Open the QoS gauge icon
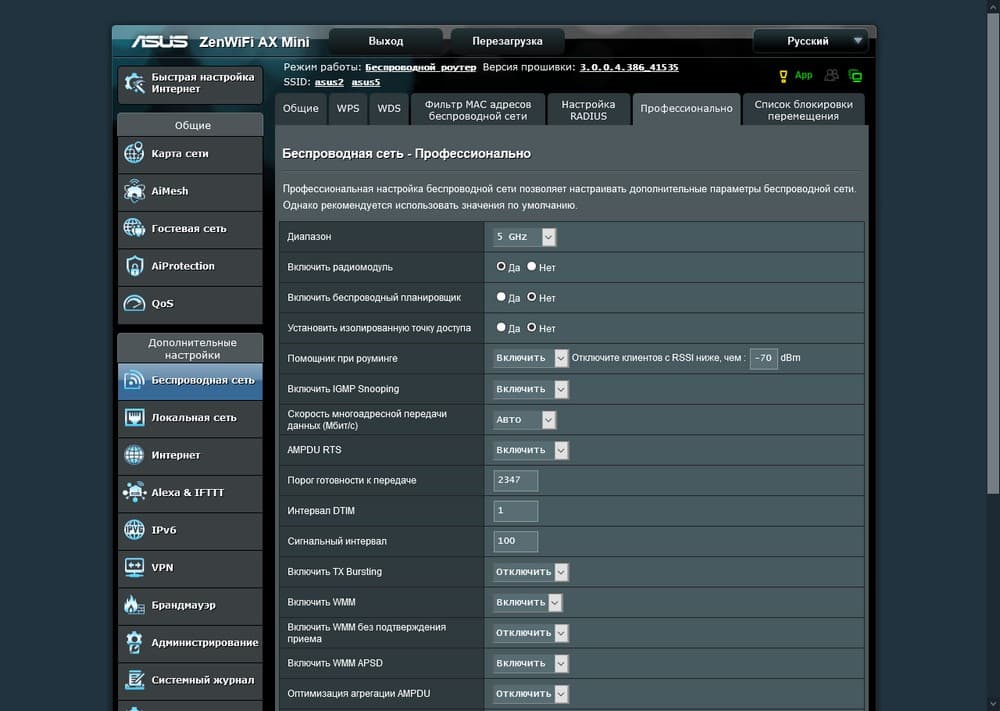1000x711 pixels. pos(134,304)
